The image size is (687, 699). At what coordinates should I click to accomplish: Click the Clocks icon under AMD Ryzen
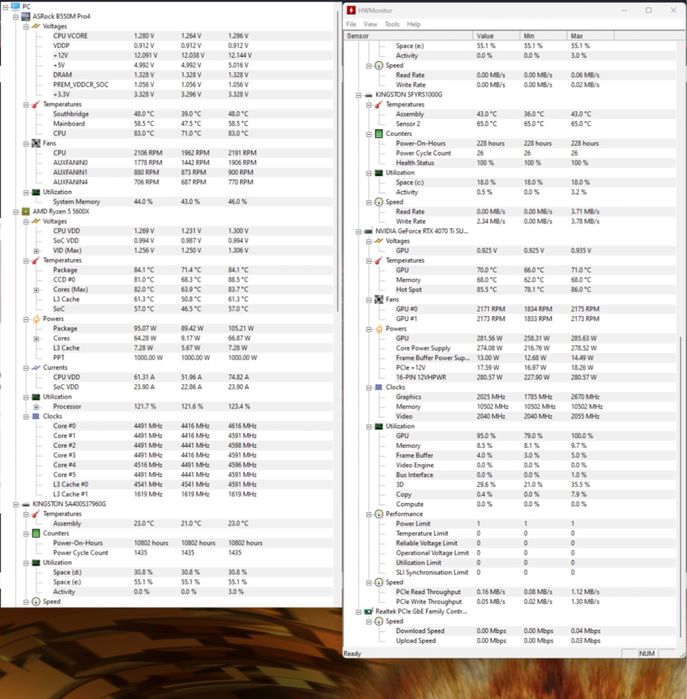36,416
